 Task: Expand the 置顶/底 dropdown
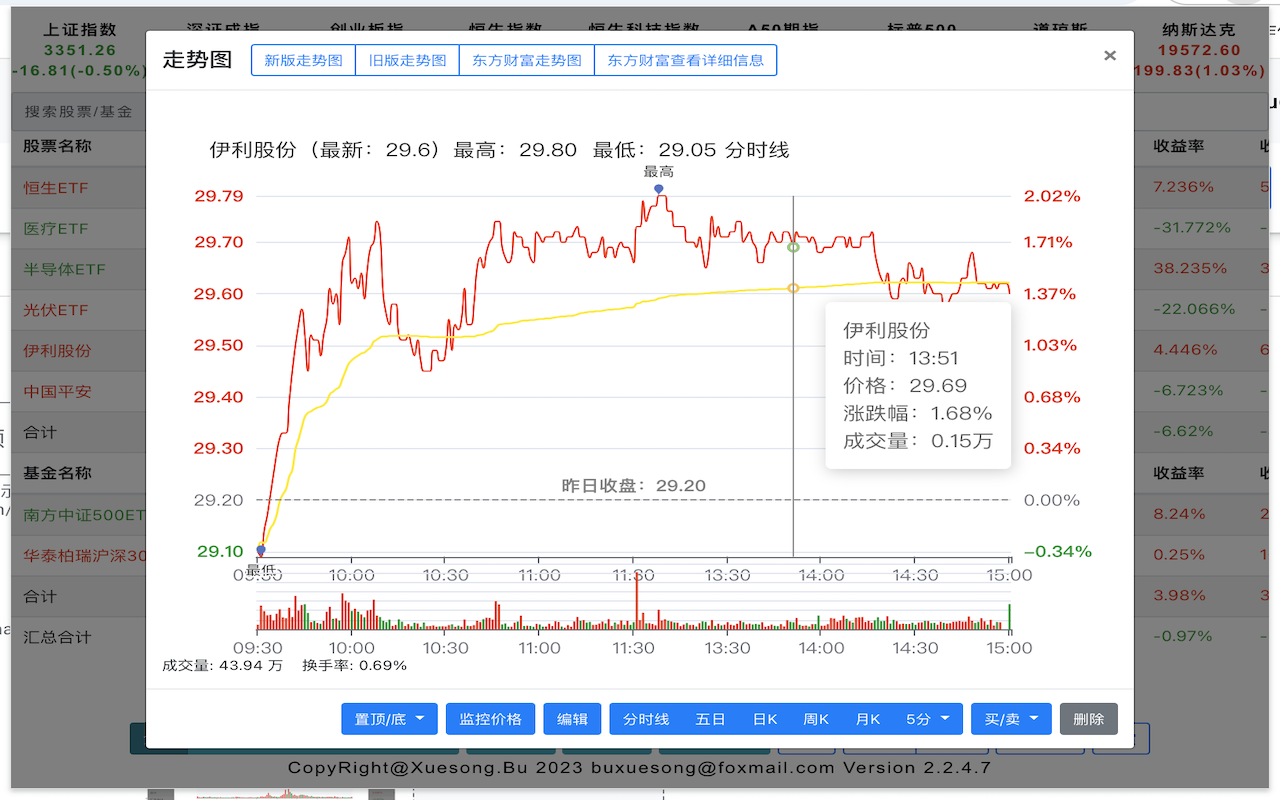[x=389, y=718]
